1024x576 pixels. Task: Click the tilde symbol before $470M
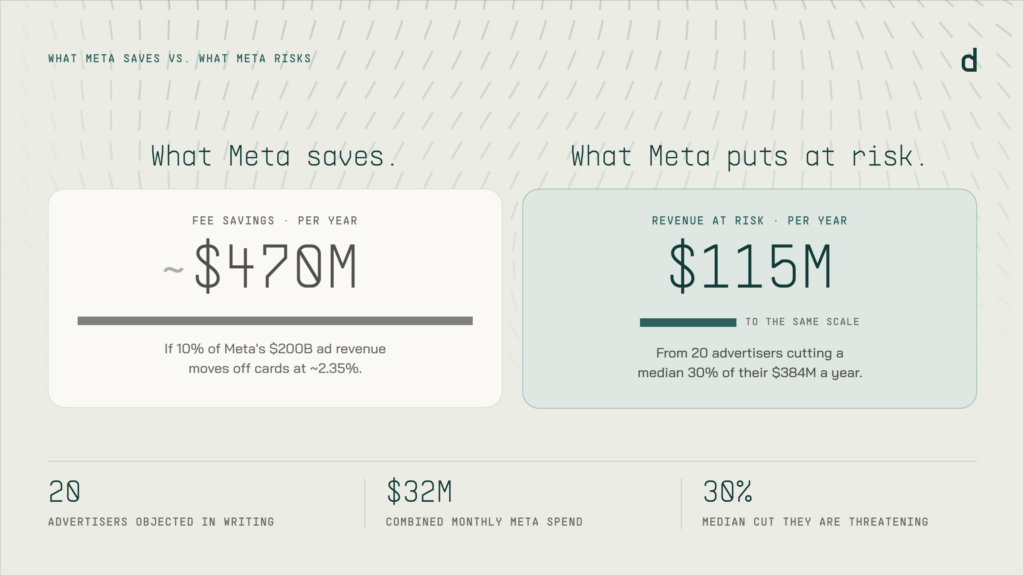point(173,269)
